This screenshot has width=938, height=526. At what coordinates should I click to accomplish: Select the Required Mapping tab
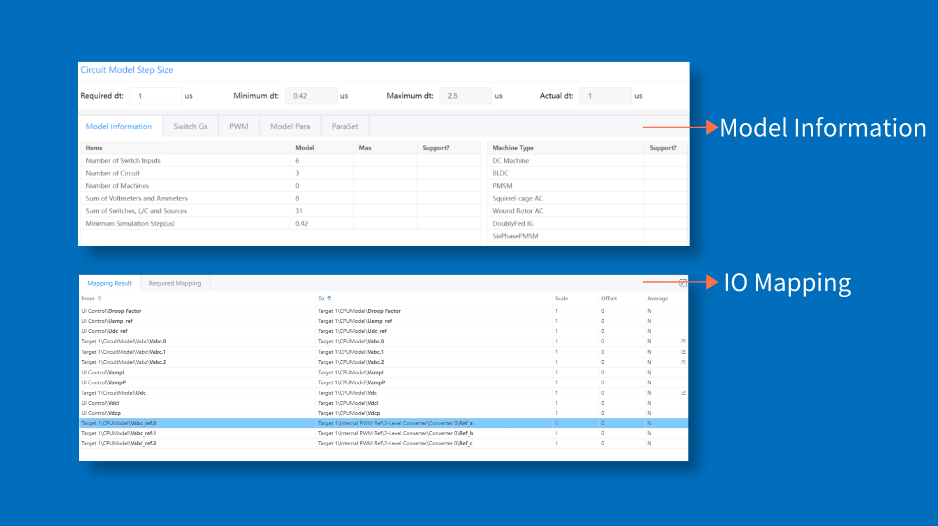pyautogui.click(x=175, y=283)
